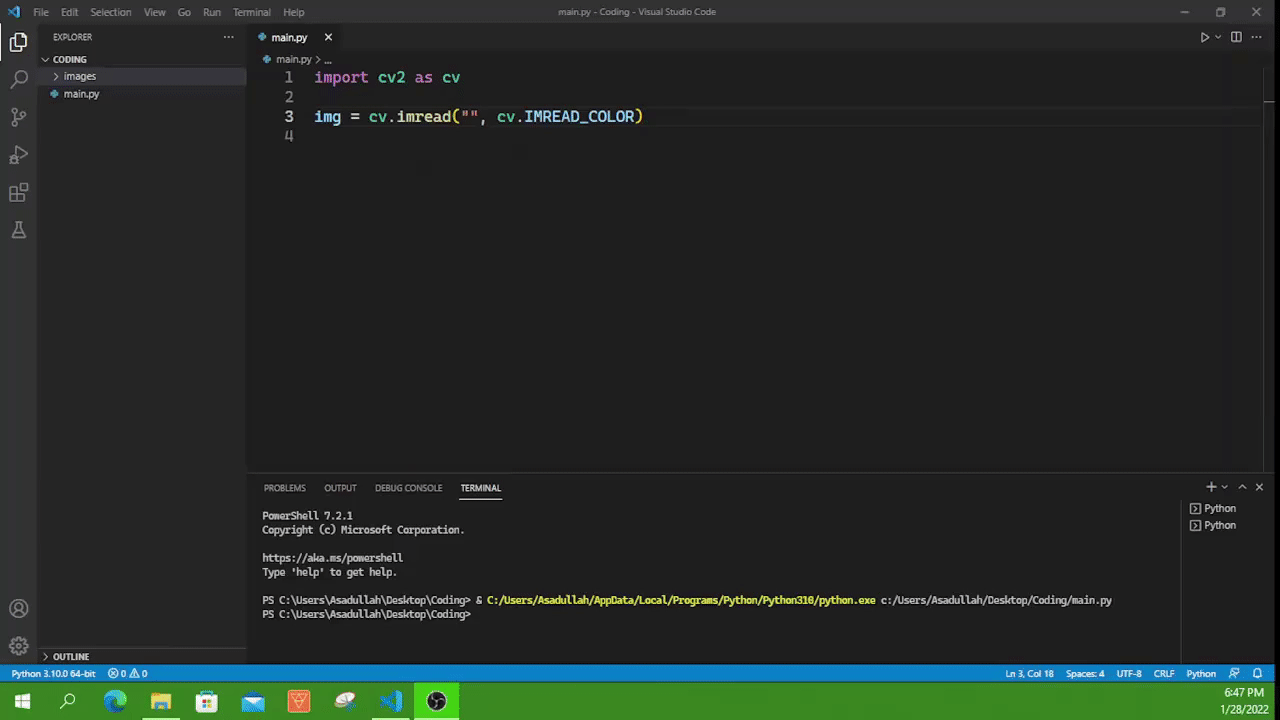The height and width of the screenshot is (720, 1280).
Task: Toggle the maximize panel chevron
Action: [x=1242, y=487]
